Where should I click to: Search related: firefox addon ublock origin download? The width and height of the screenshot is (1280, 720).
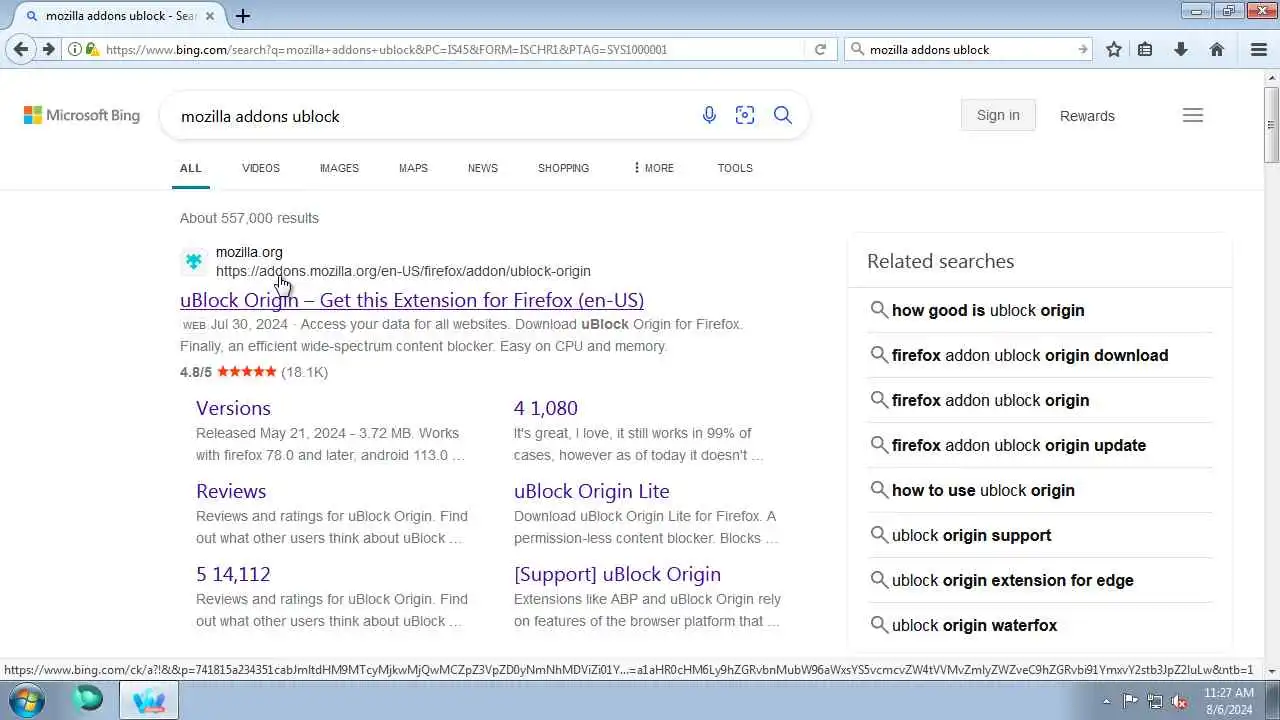pos(1030,355)
